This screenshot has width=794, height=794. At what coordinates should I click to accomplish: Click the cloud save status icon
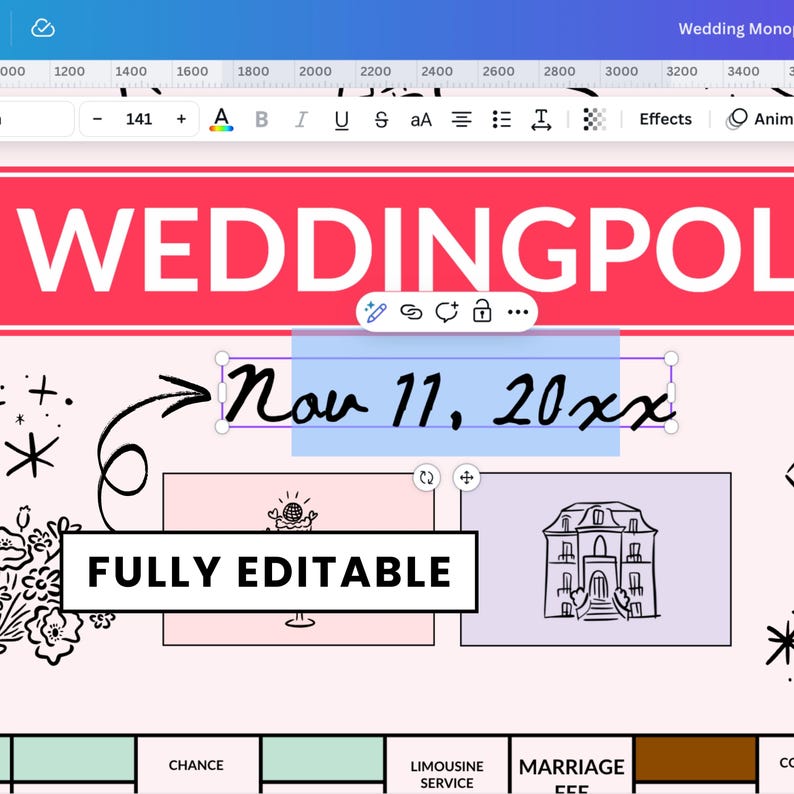[43, 28]
